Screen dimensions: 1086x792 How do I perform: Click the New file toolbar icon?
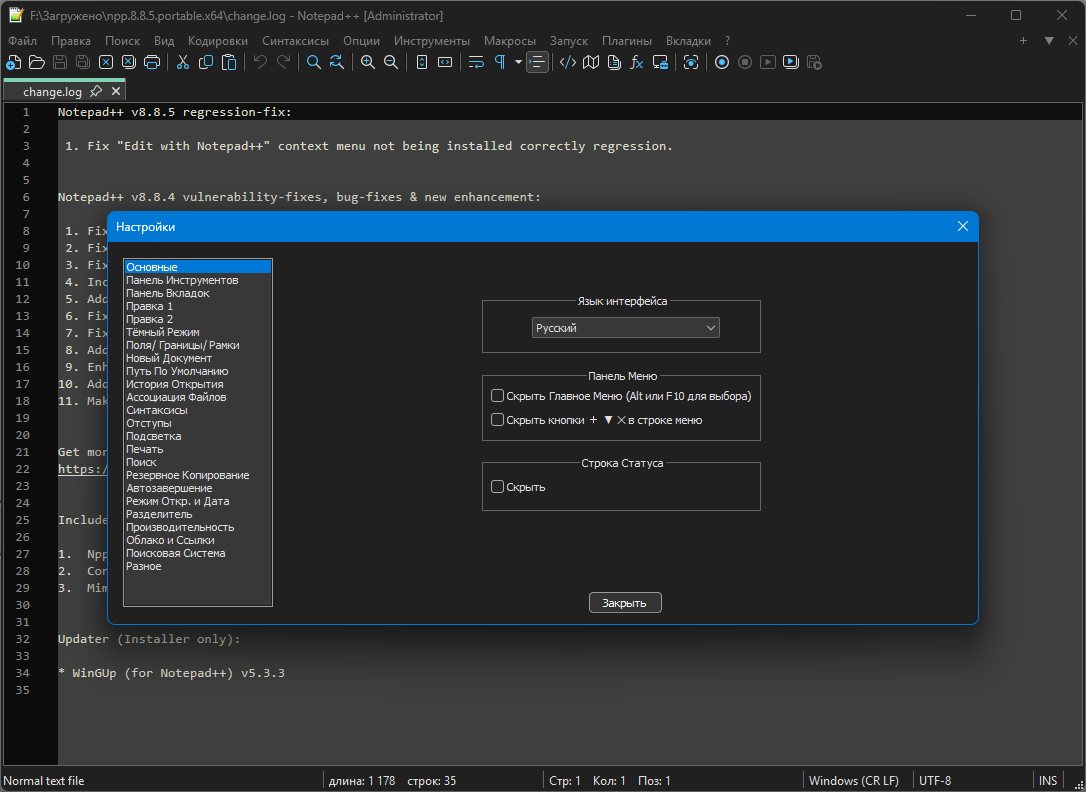point(13,62)
